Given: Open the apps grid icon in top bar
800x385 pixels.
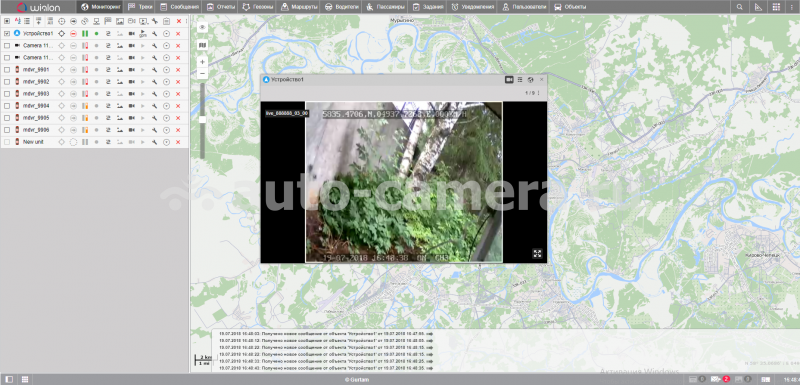Looking at the screenshot, I should pos(776,7).
